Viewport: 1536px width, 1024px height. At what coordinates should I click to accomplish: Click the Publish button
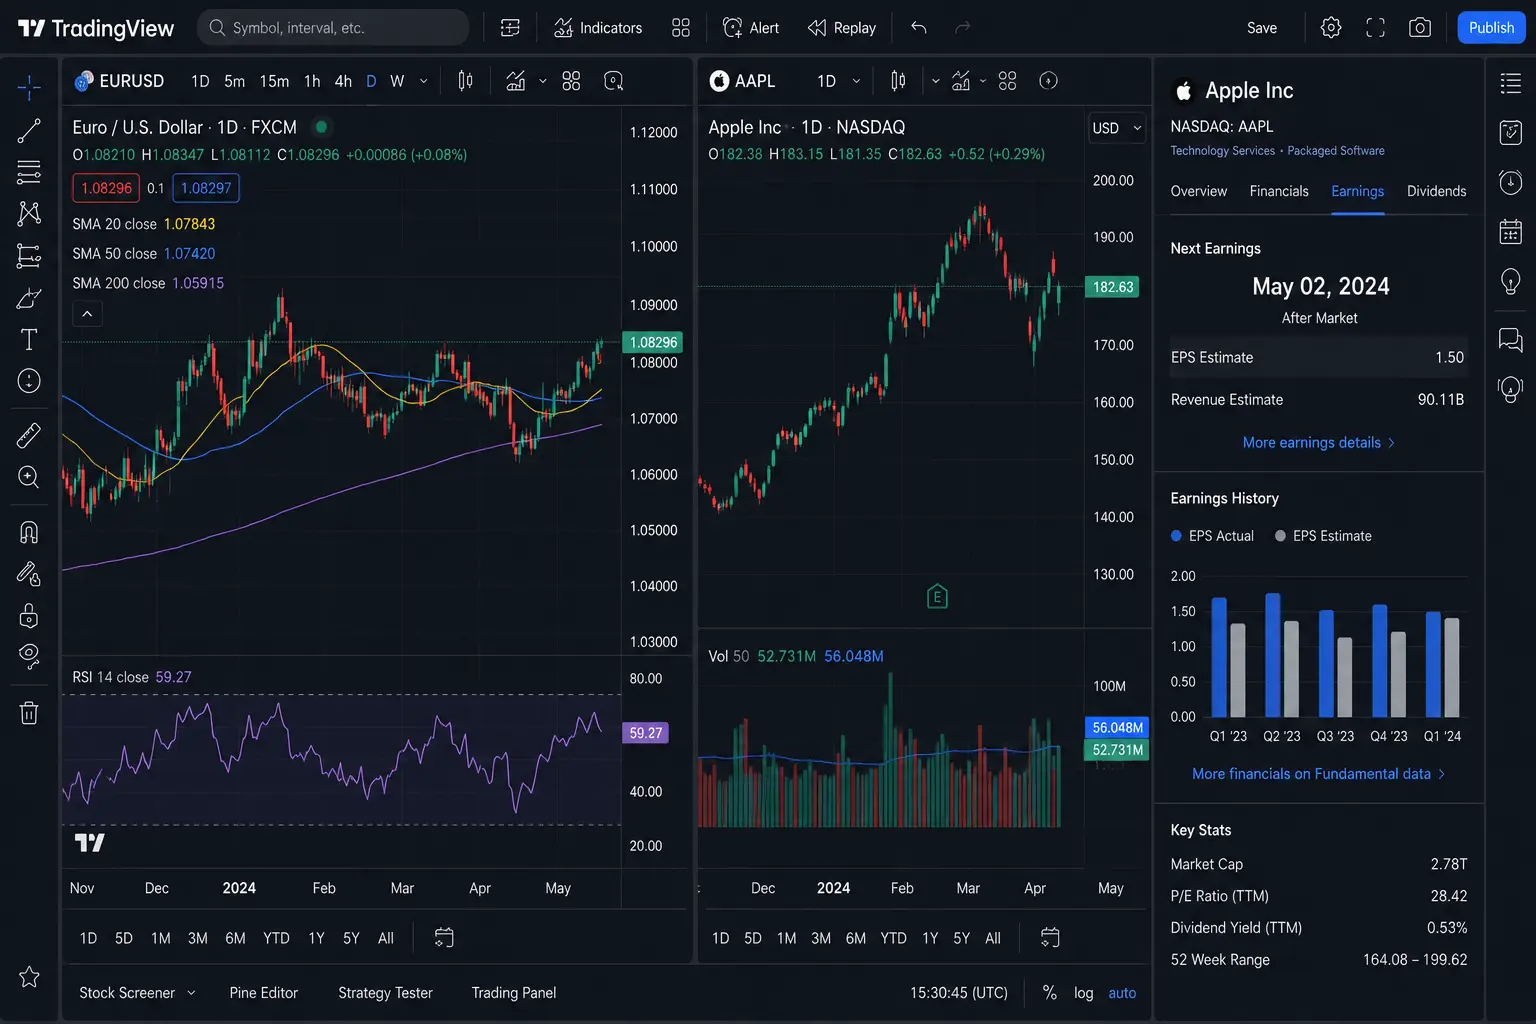1491,28
